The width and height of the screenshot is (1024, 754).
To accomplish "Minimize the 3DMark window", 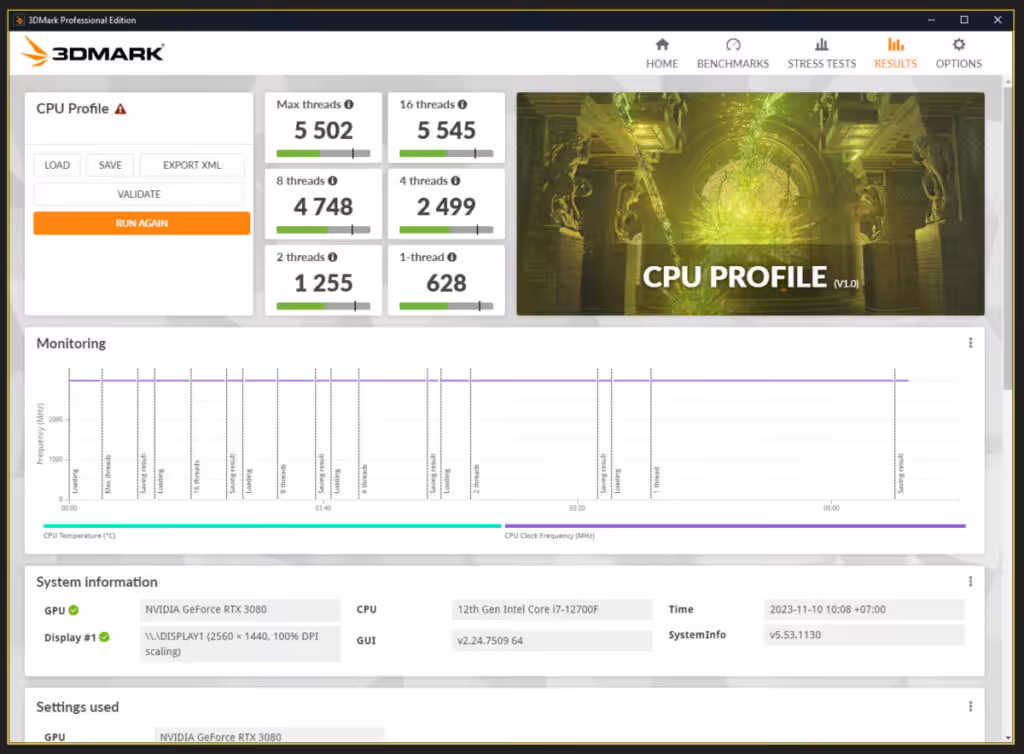I will click(931, 20).
